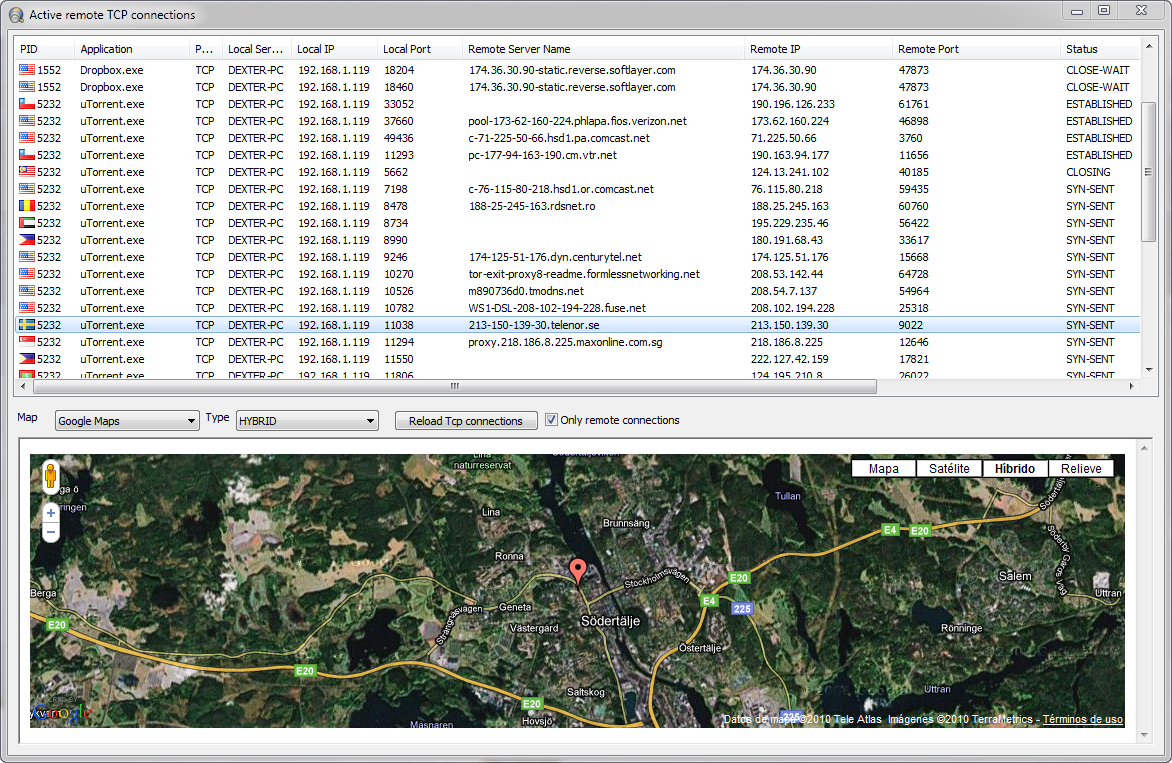Image resolution: width=1172 pixels, height=763 pixels.
Task: Toggle Only remote connections checkbox
Action: point(551,420)
